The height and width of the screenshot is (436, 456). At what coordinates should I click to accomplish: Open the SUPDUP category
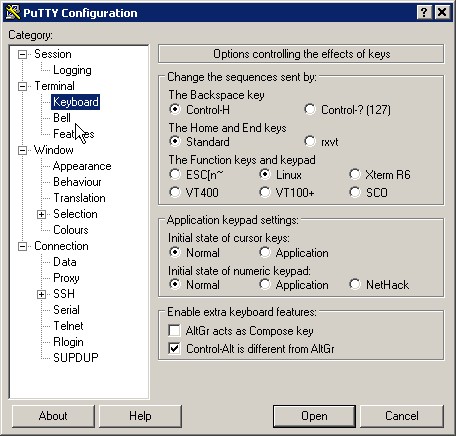point(76,358)
